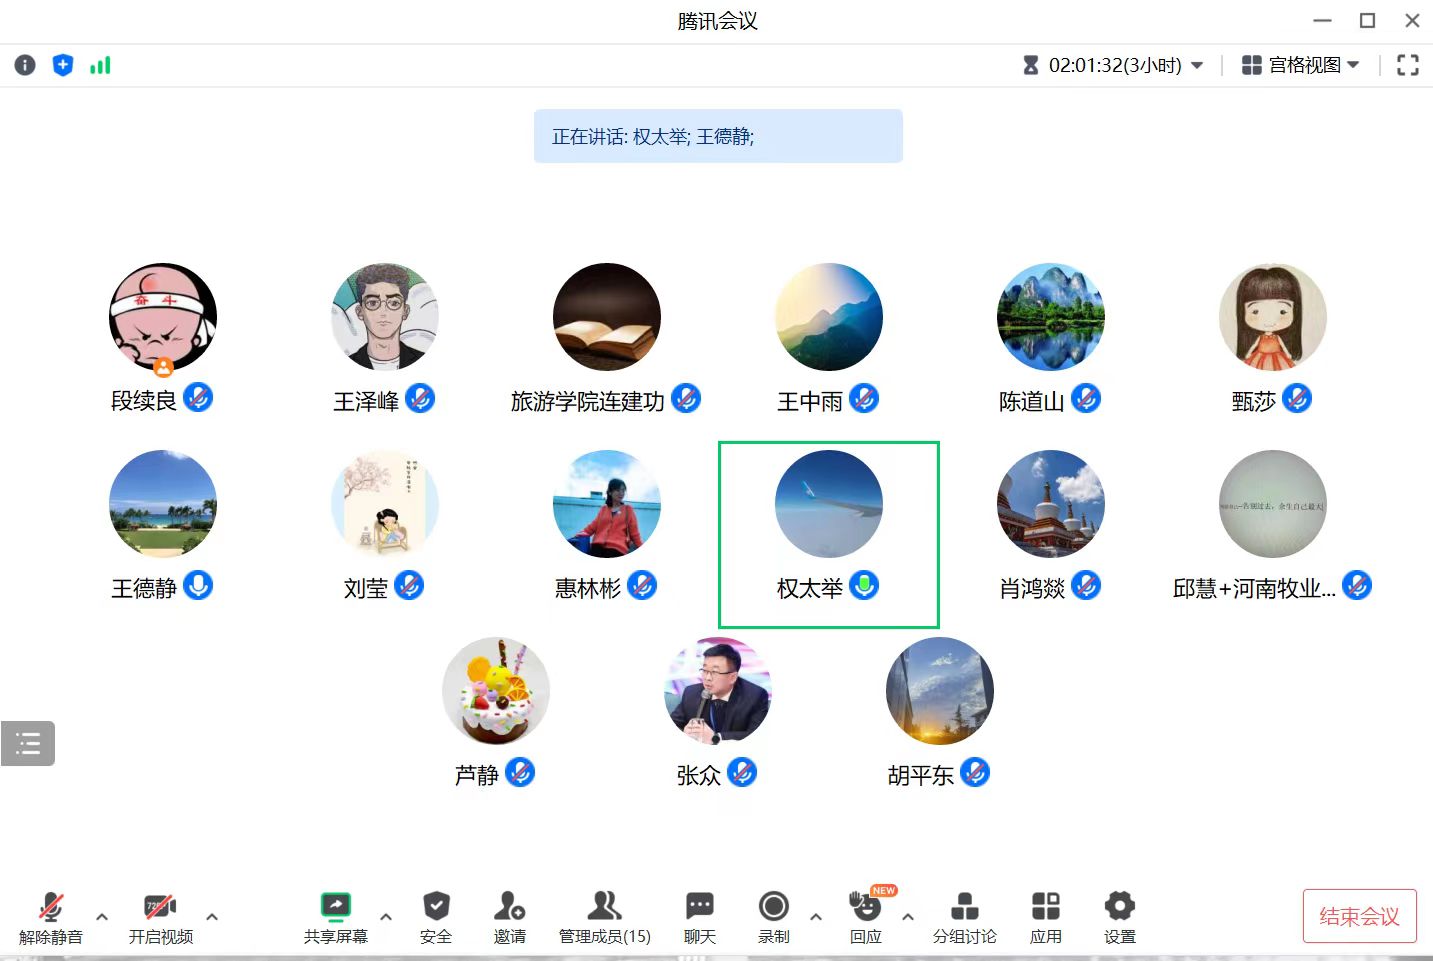Open Manage Members (管理成员) panel
Image resolution: width=1433 pixels, height=961 pixels.
[604, 916]
